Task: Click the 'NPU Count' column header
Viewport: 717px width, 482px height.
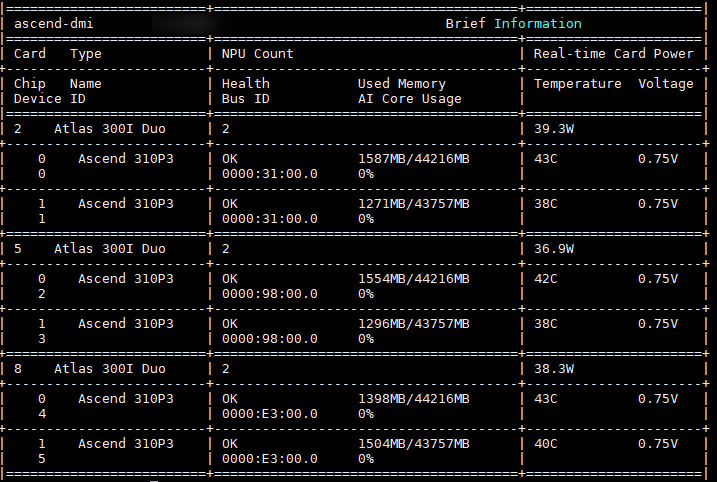Action: point(257,54)
